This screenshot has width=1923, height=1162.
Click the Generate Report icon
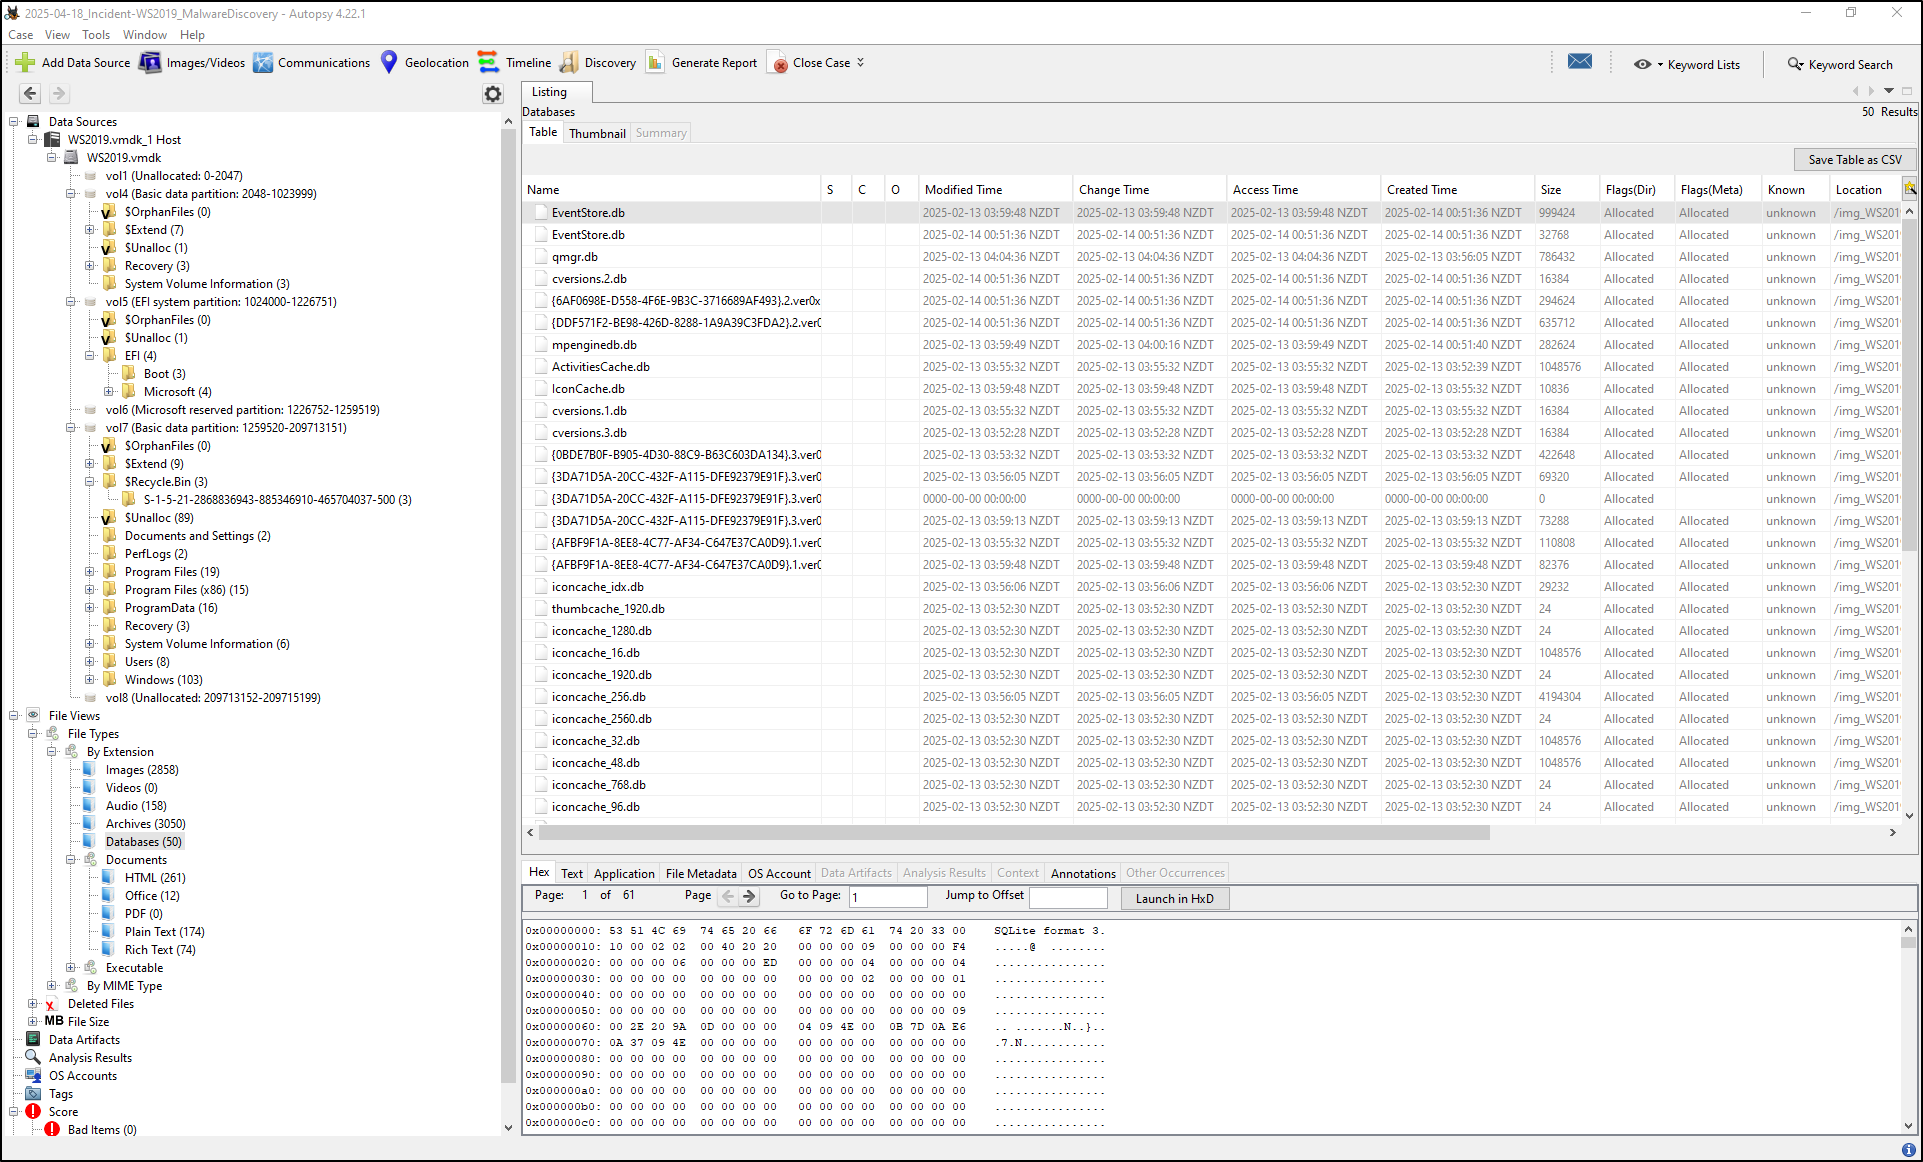point(656,63)
